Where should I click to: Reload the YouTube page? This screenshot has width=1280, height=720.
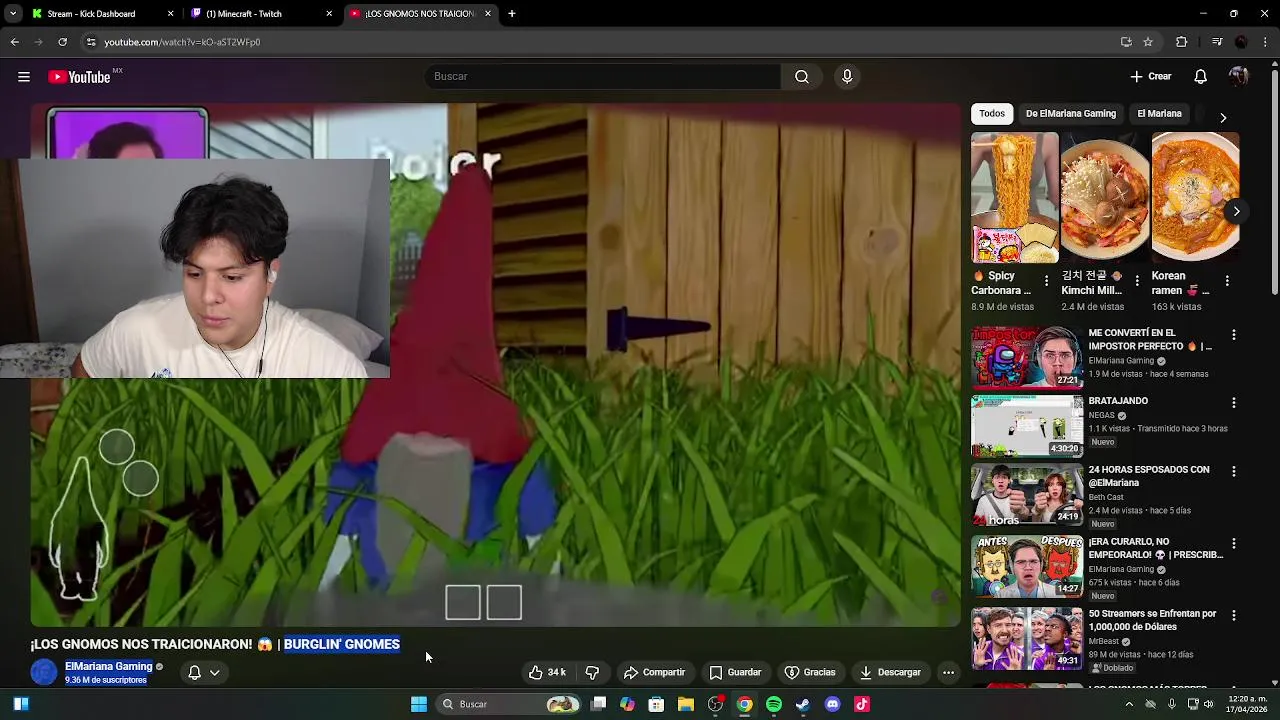click(x=62, y=42)
